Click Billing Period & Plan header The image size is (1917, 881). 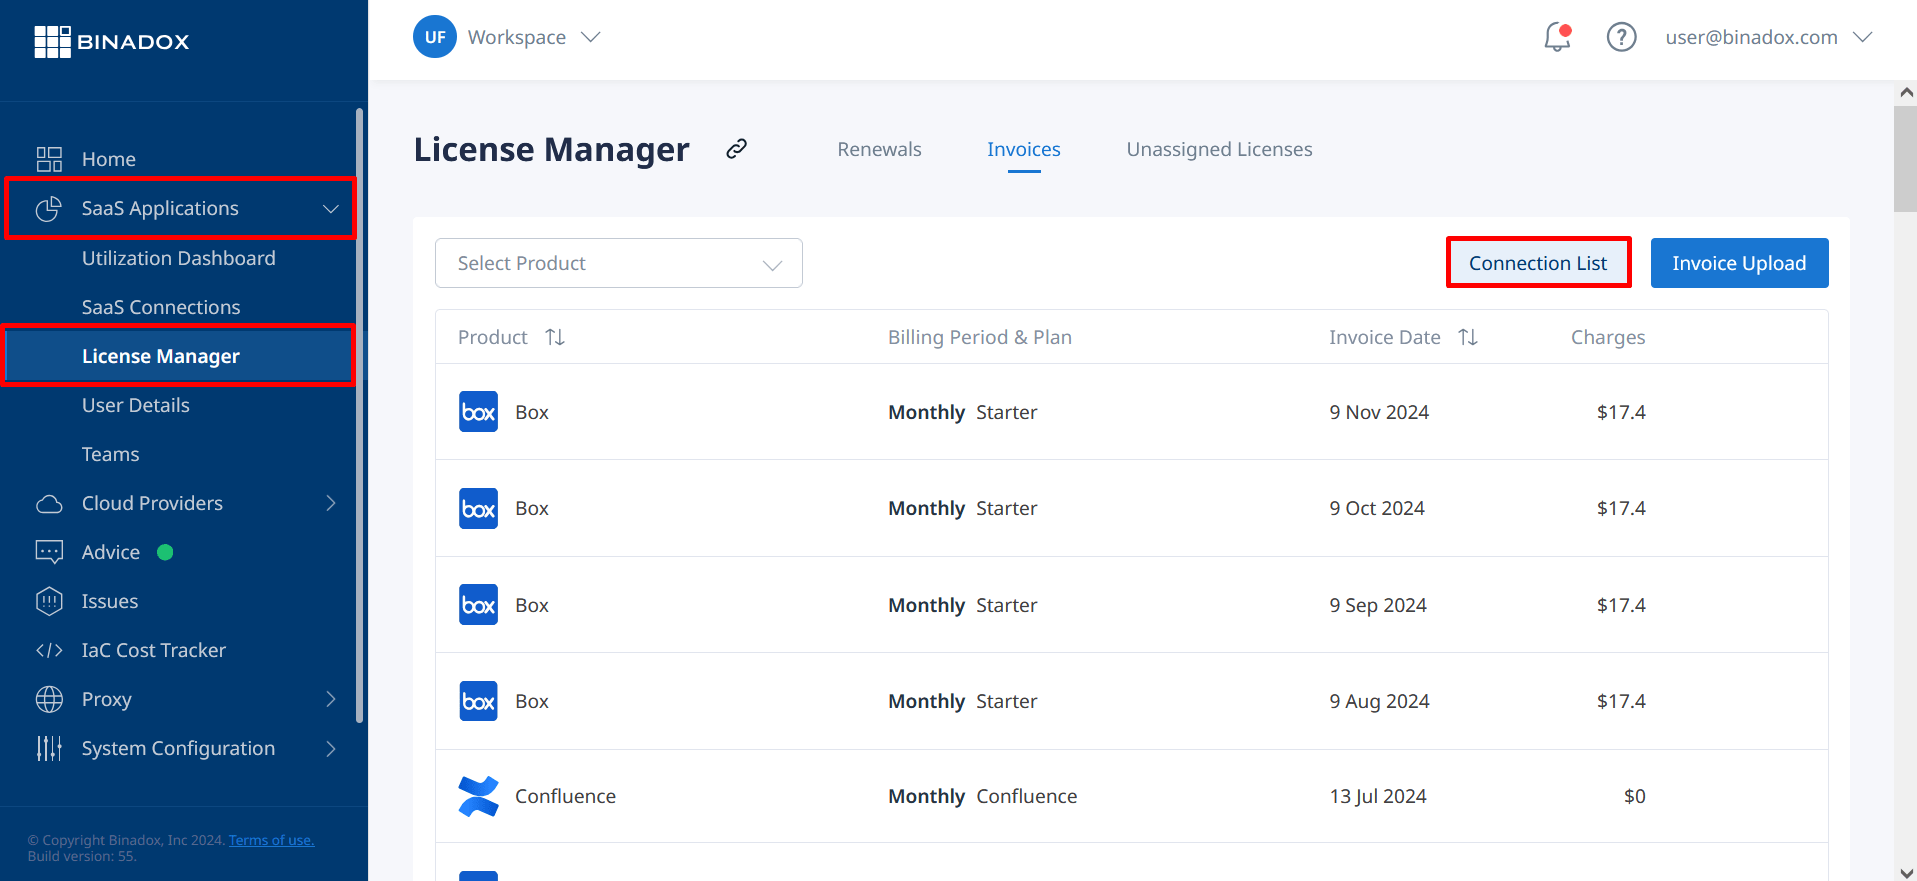(980, 337)
